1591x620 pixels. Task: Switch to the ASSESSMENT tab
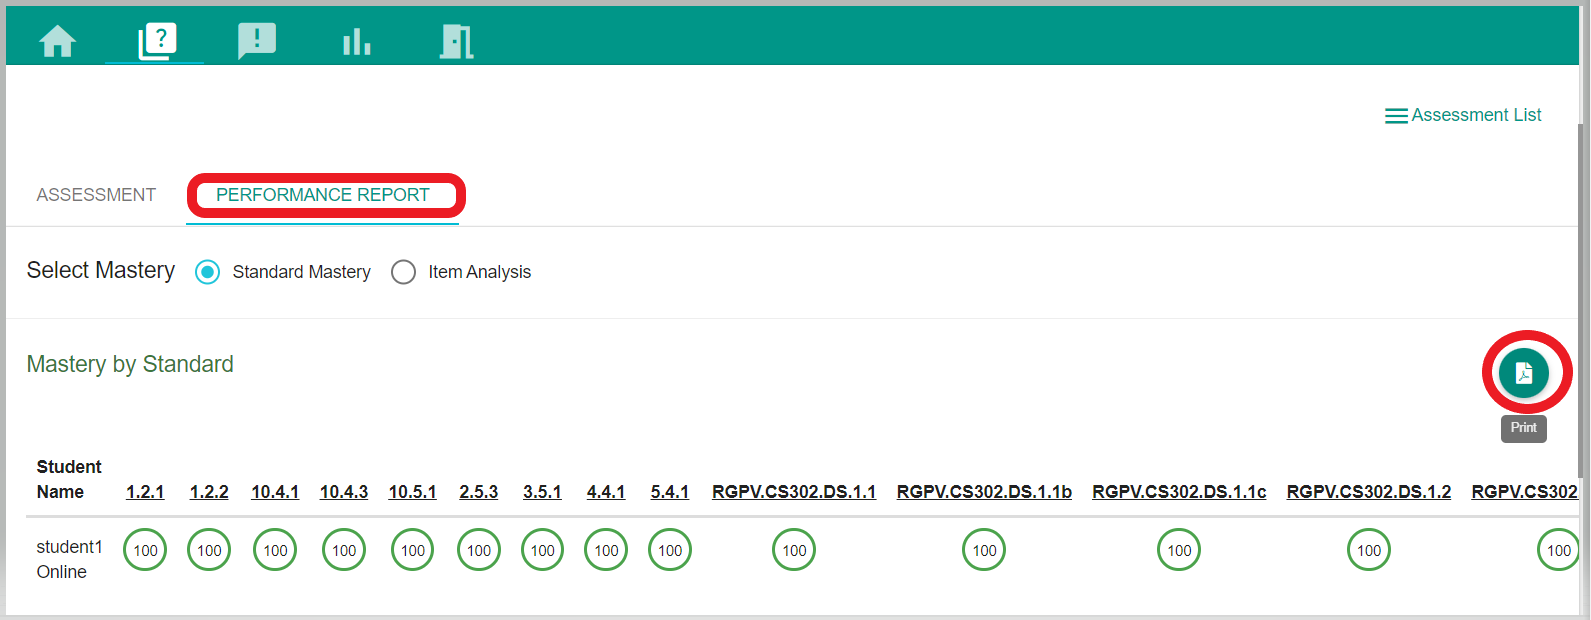click(x=96, y=195)
